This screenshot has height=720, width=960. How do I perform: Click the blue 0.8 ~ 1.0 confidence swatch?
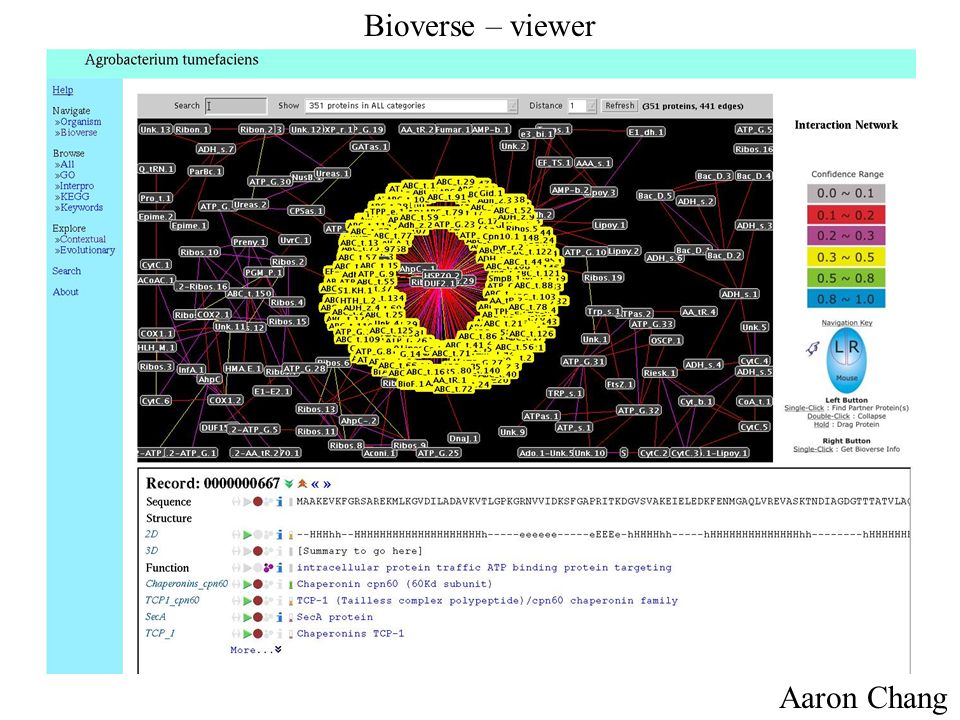(x=846, y=299)
